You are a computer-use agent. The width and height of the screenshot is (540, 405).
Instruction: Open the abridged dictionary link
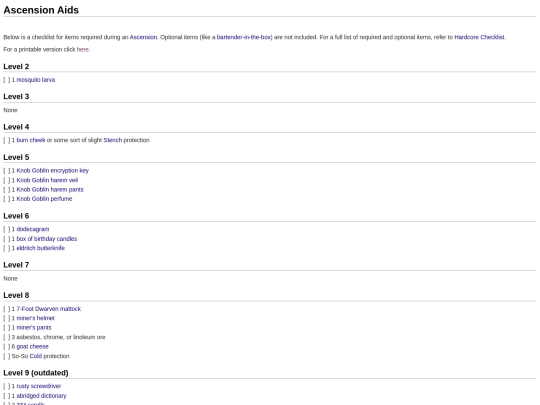(41, 396)
